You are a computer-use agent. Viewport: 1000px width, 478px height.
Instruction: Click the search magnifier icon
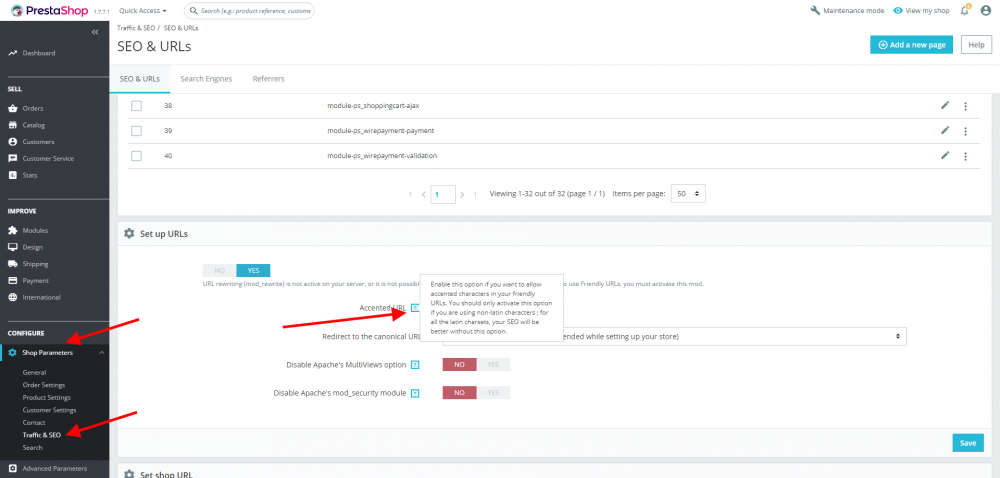coord(193,11)
